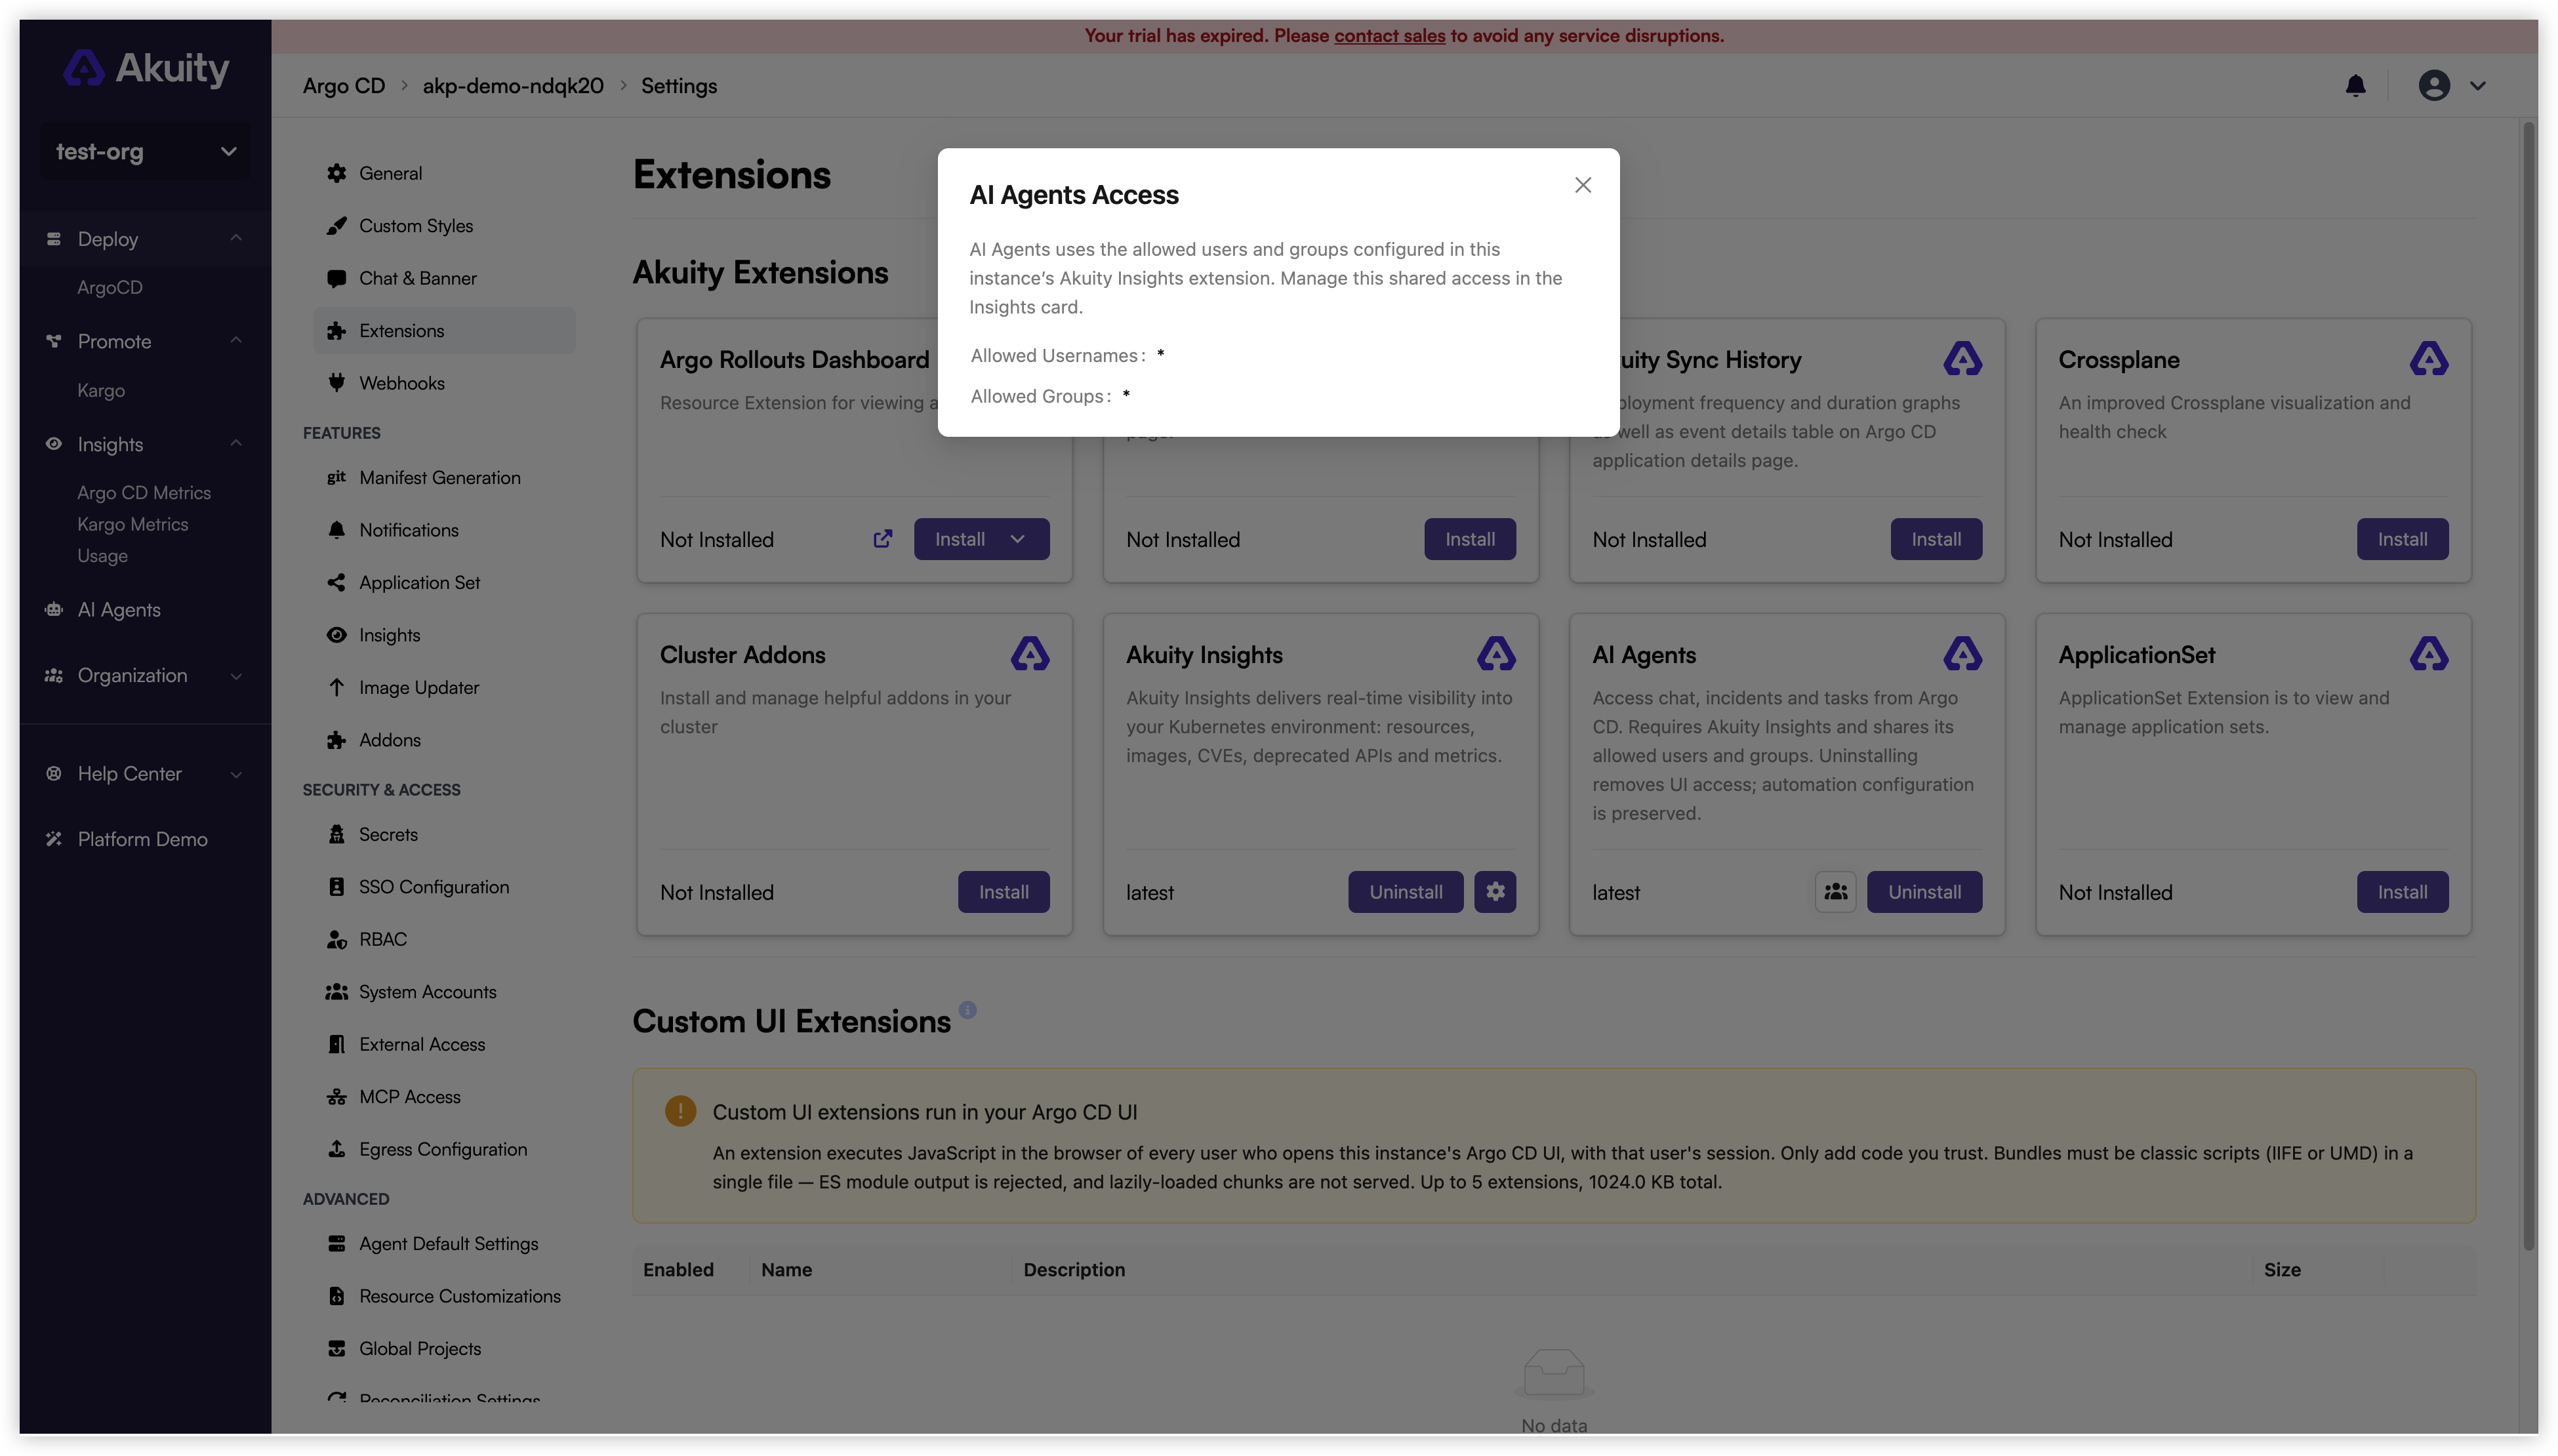Screen dimensions: 2558x1456
Task: Open System Accounts settings
Action: pyautogui.click(x=444, y=992)
